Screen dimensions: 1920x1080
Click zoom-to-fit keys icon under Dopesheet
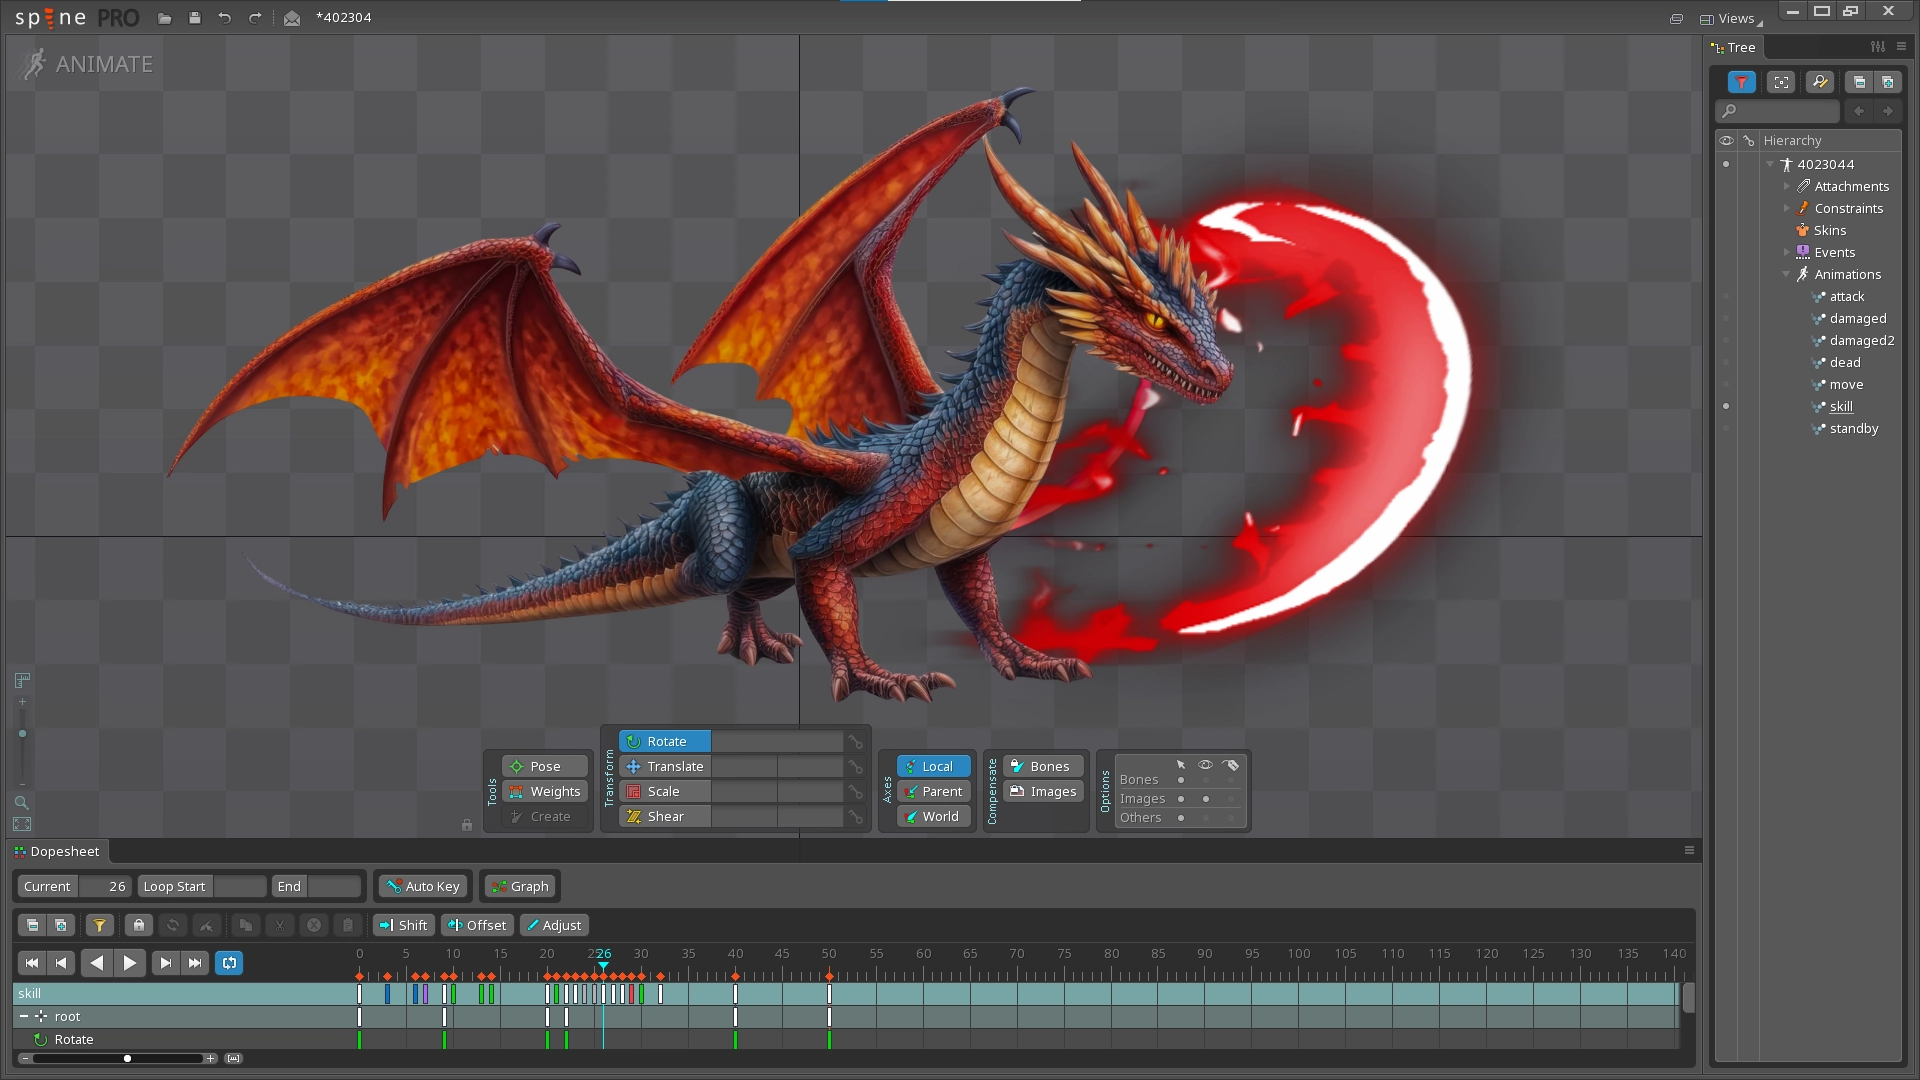233,1058
